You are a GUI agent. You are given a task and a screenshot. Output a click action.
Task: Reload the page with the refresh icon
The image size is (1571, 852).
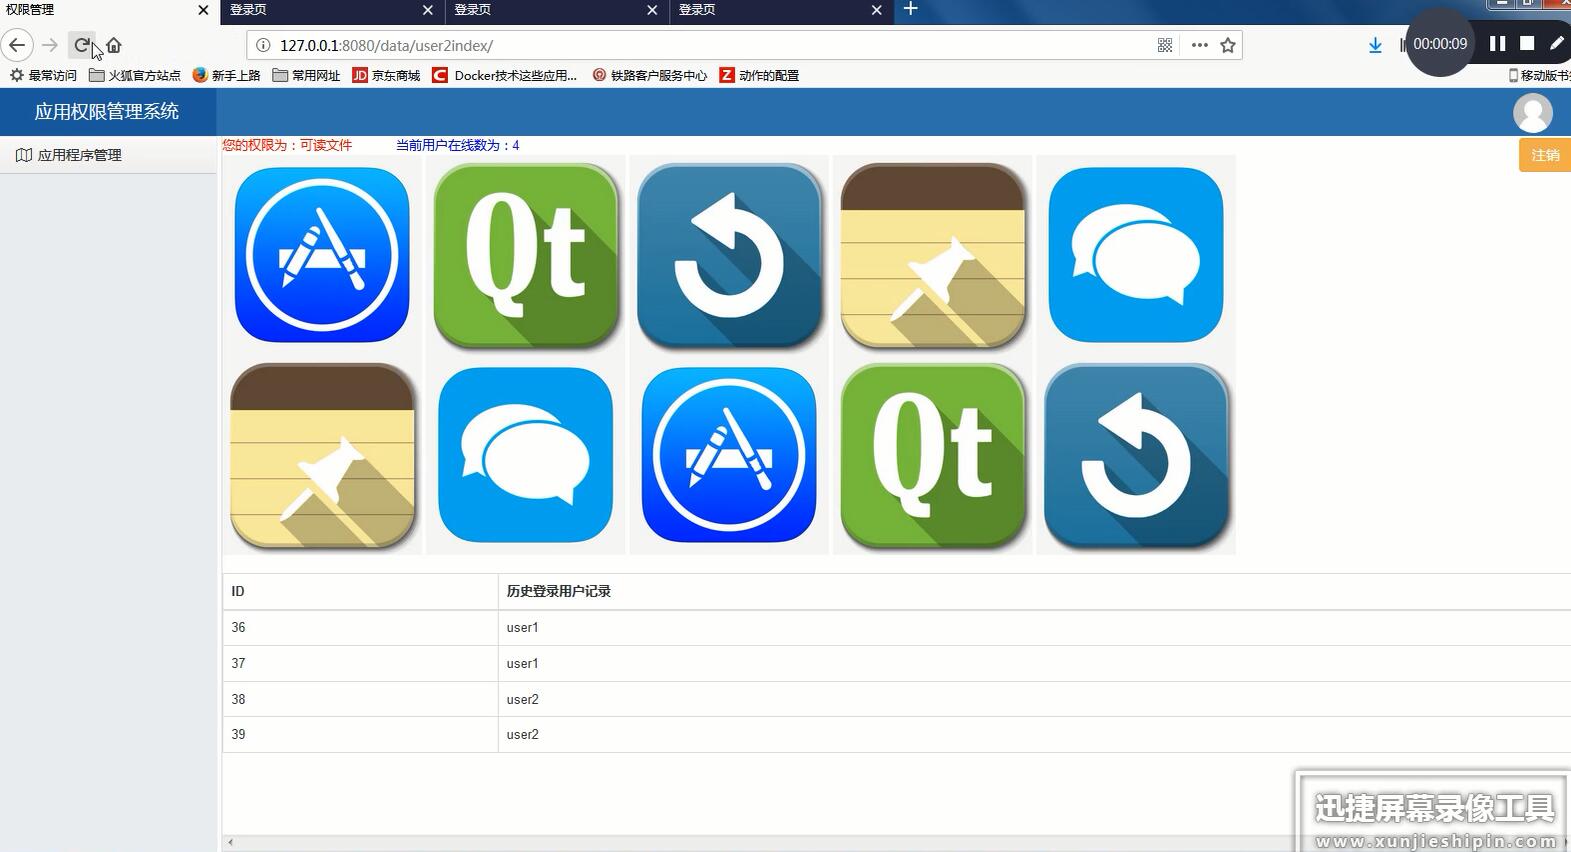point(82,45)
